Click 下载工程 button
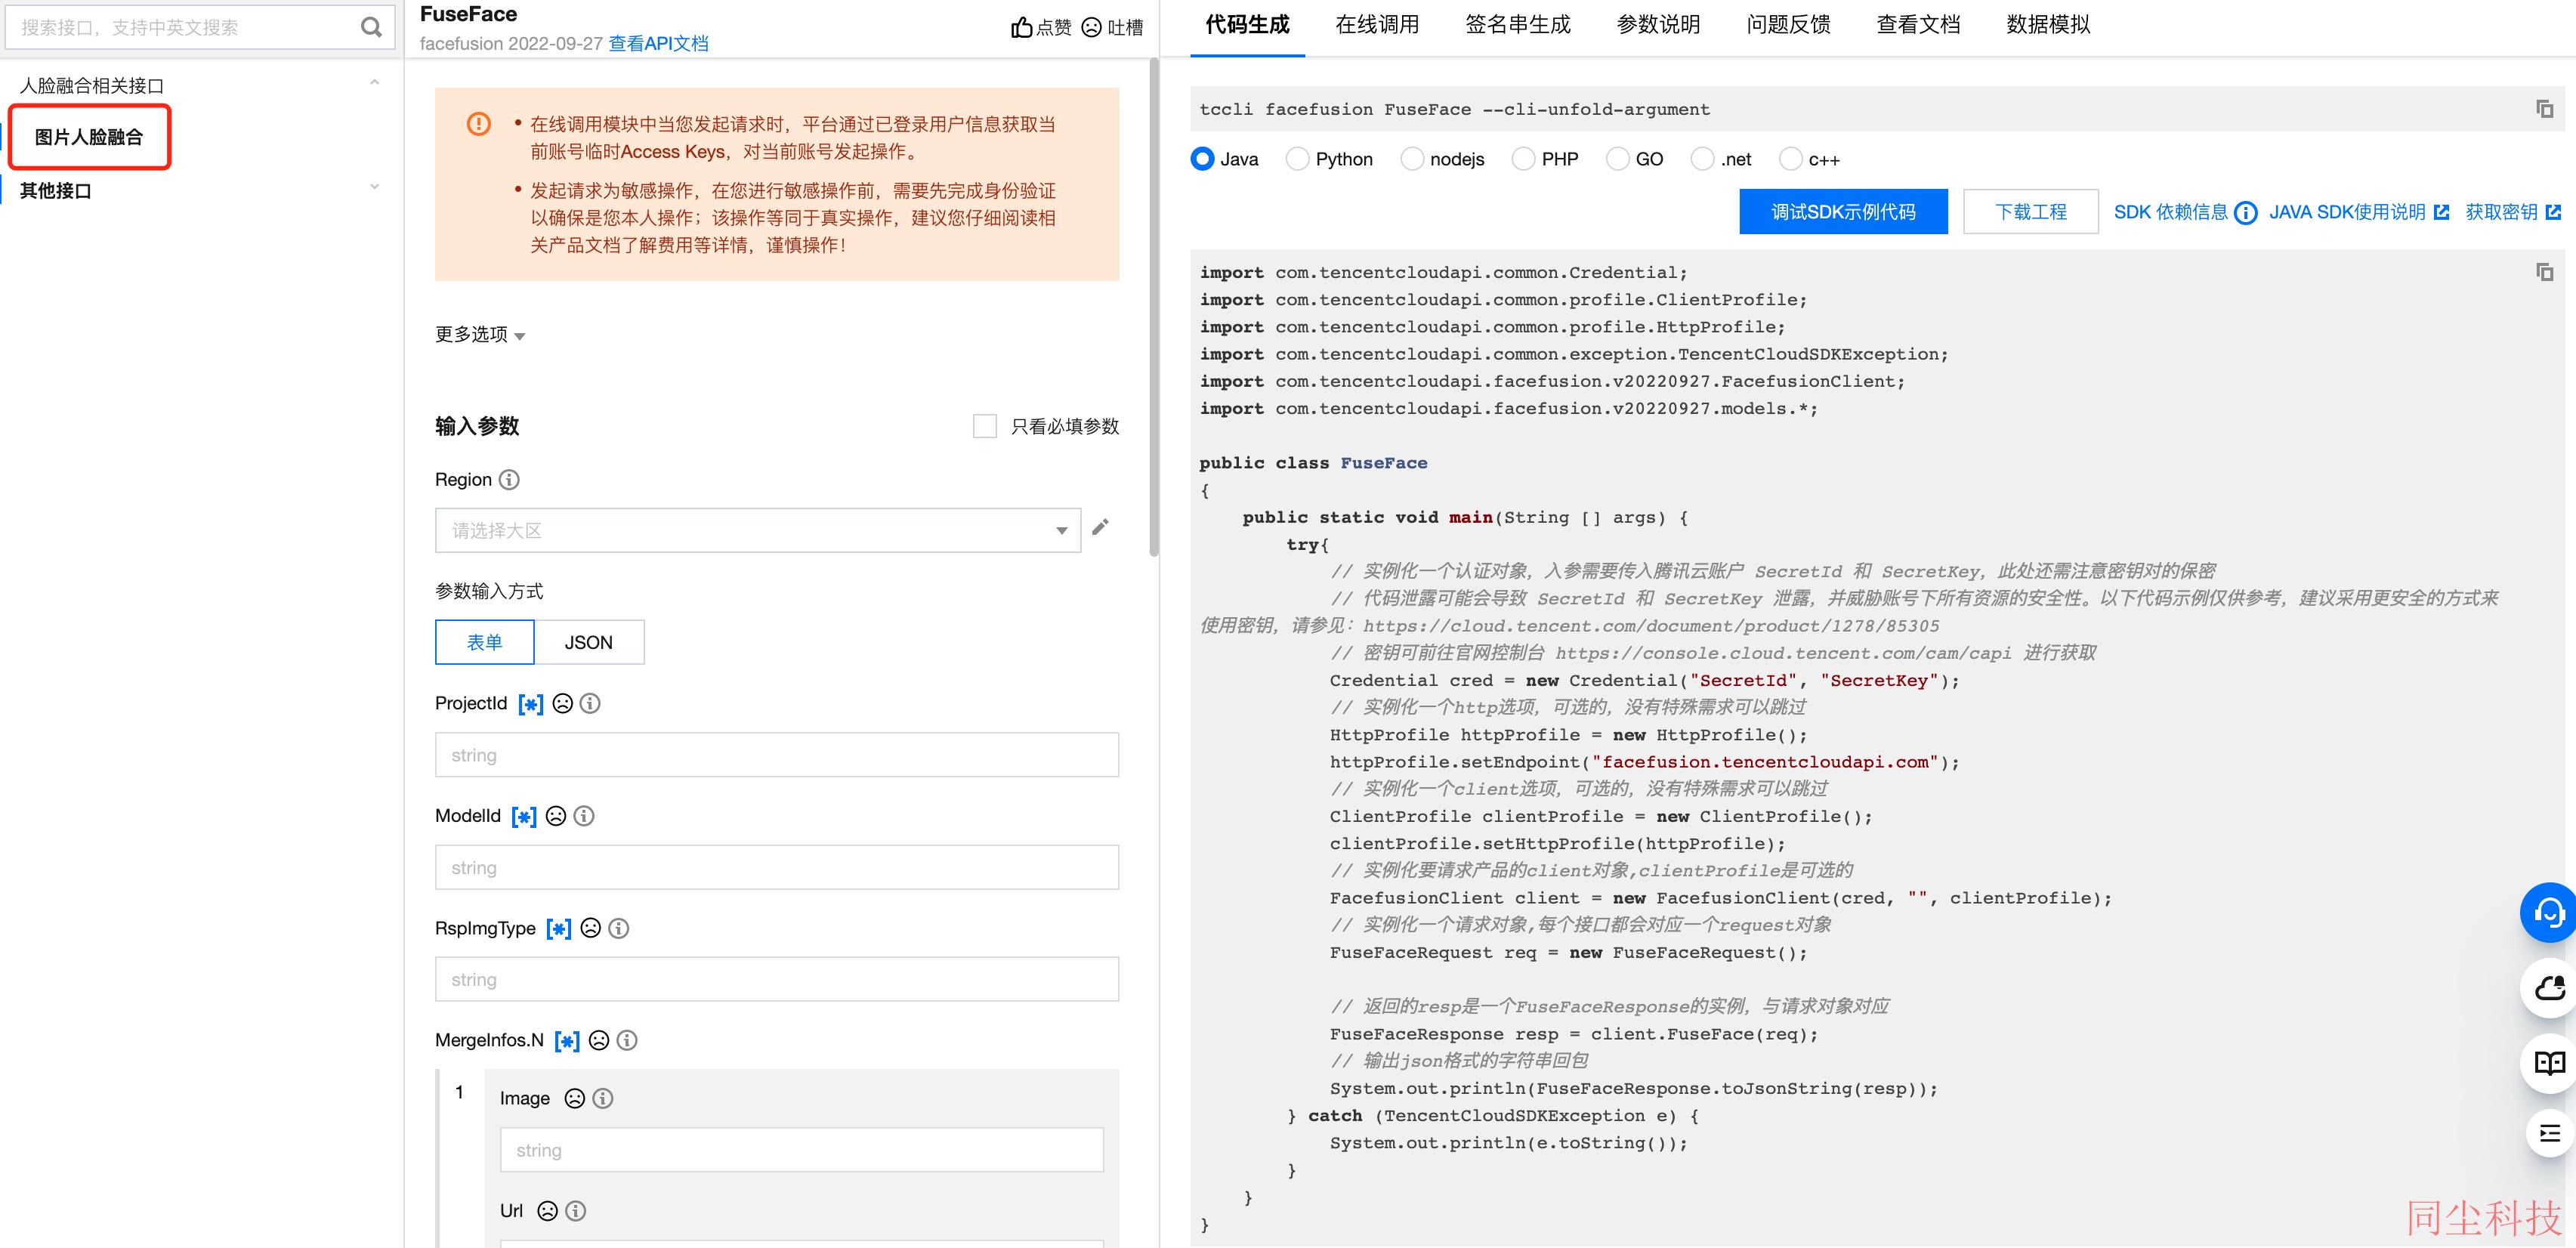 click(x=2031, y=211)
